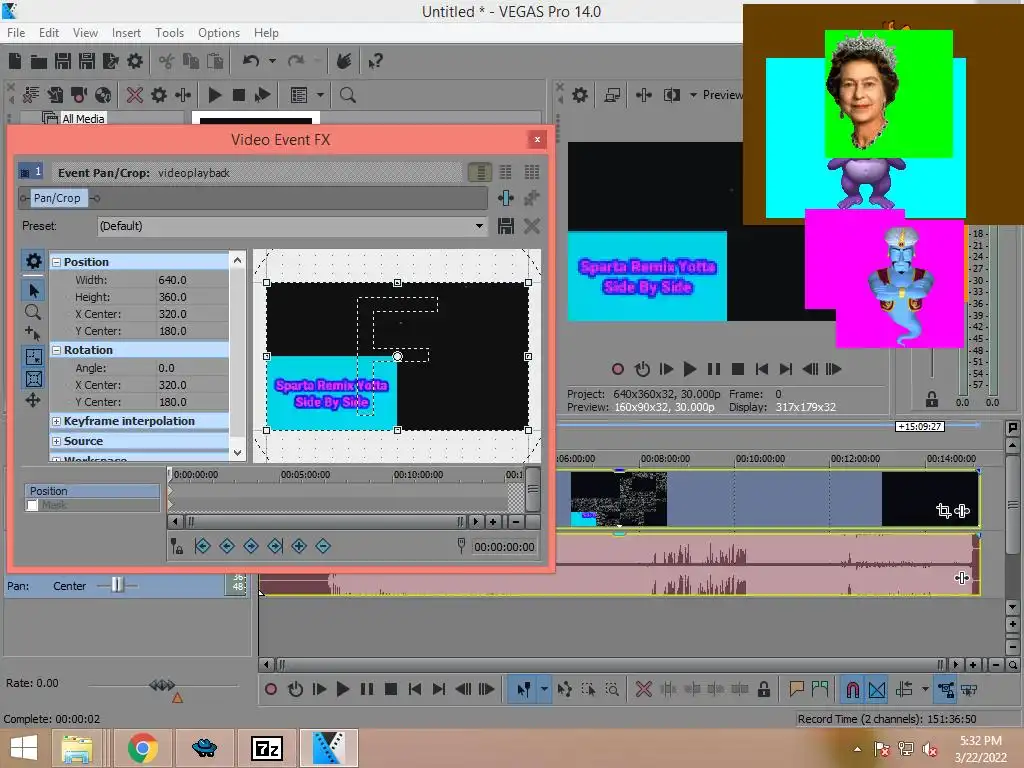Screen dimensions: 1024x768
Task: Select the Zoom Edit magnifier tool in Pan/Crop
Action: point(33,312)
